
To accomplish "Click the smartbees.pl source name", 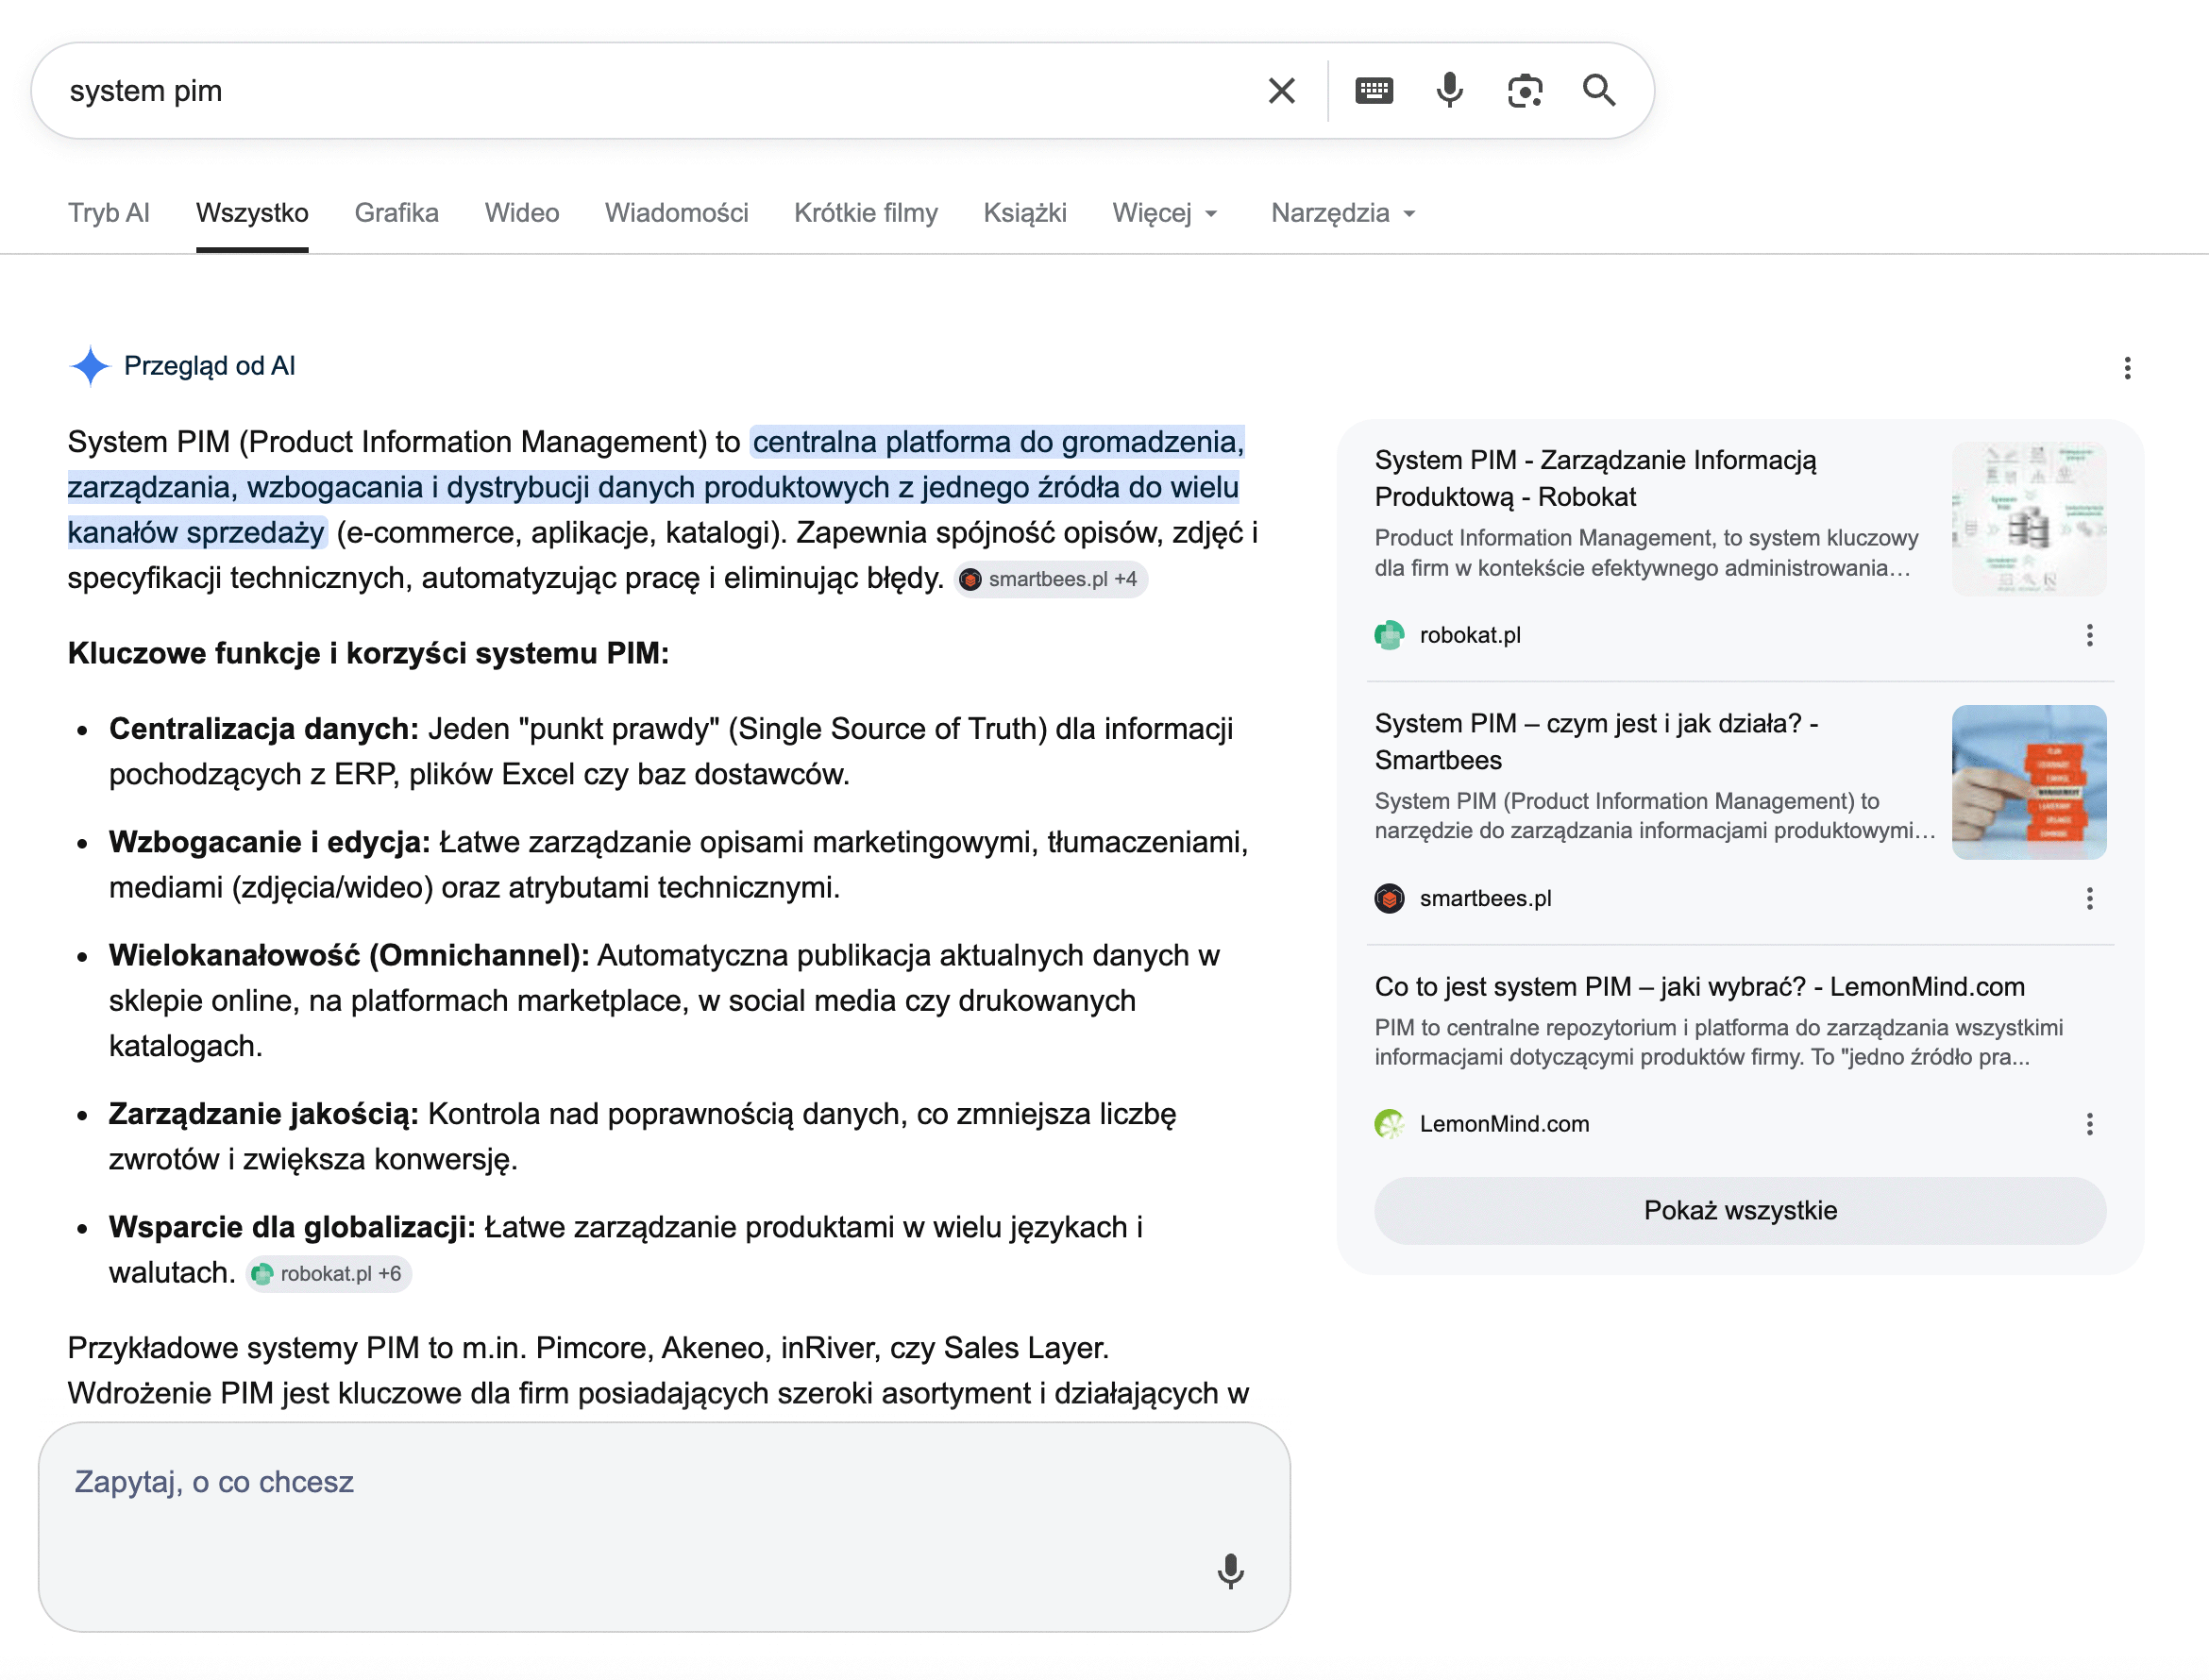I will coord(1485,898).
